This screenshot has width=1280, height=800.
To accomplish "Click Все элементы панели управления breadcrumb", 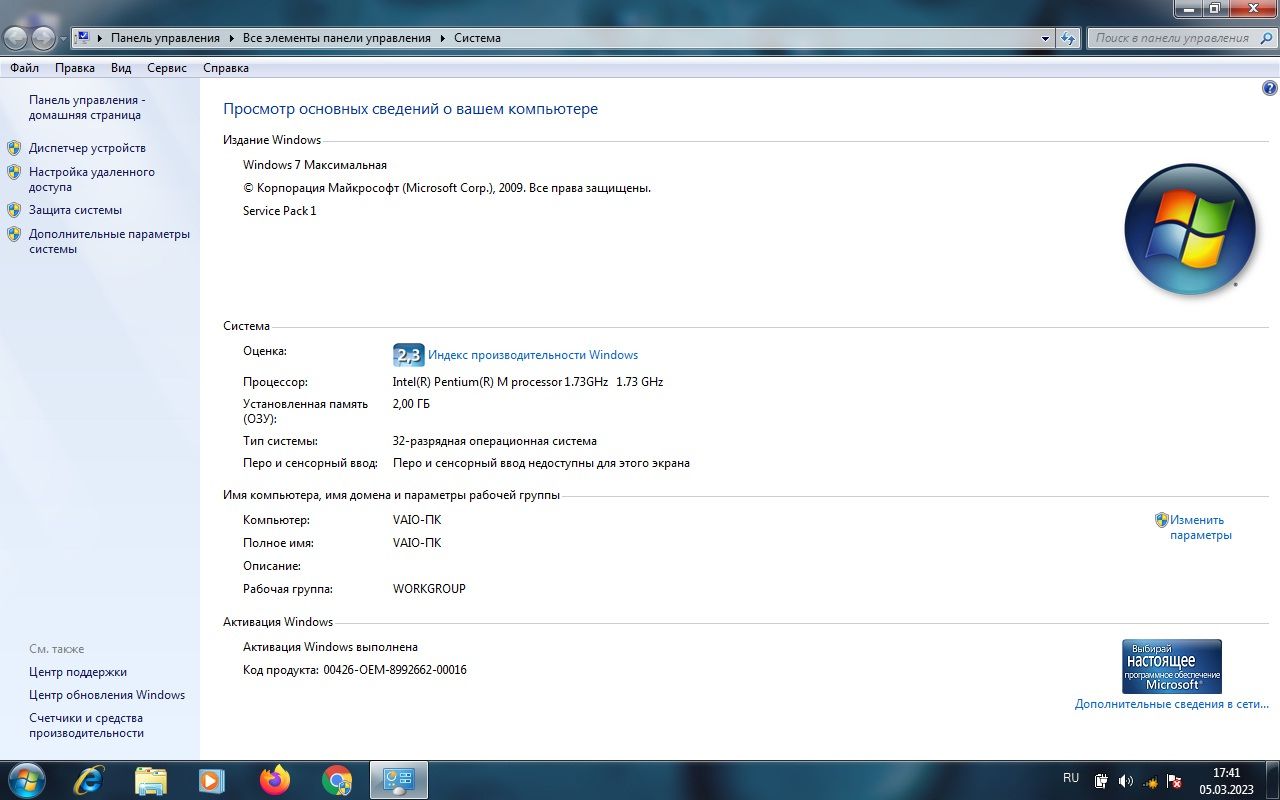I will pos(337,38).
